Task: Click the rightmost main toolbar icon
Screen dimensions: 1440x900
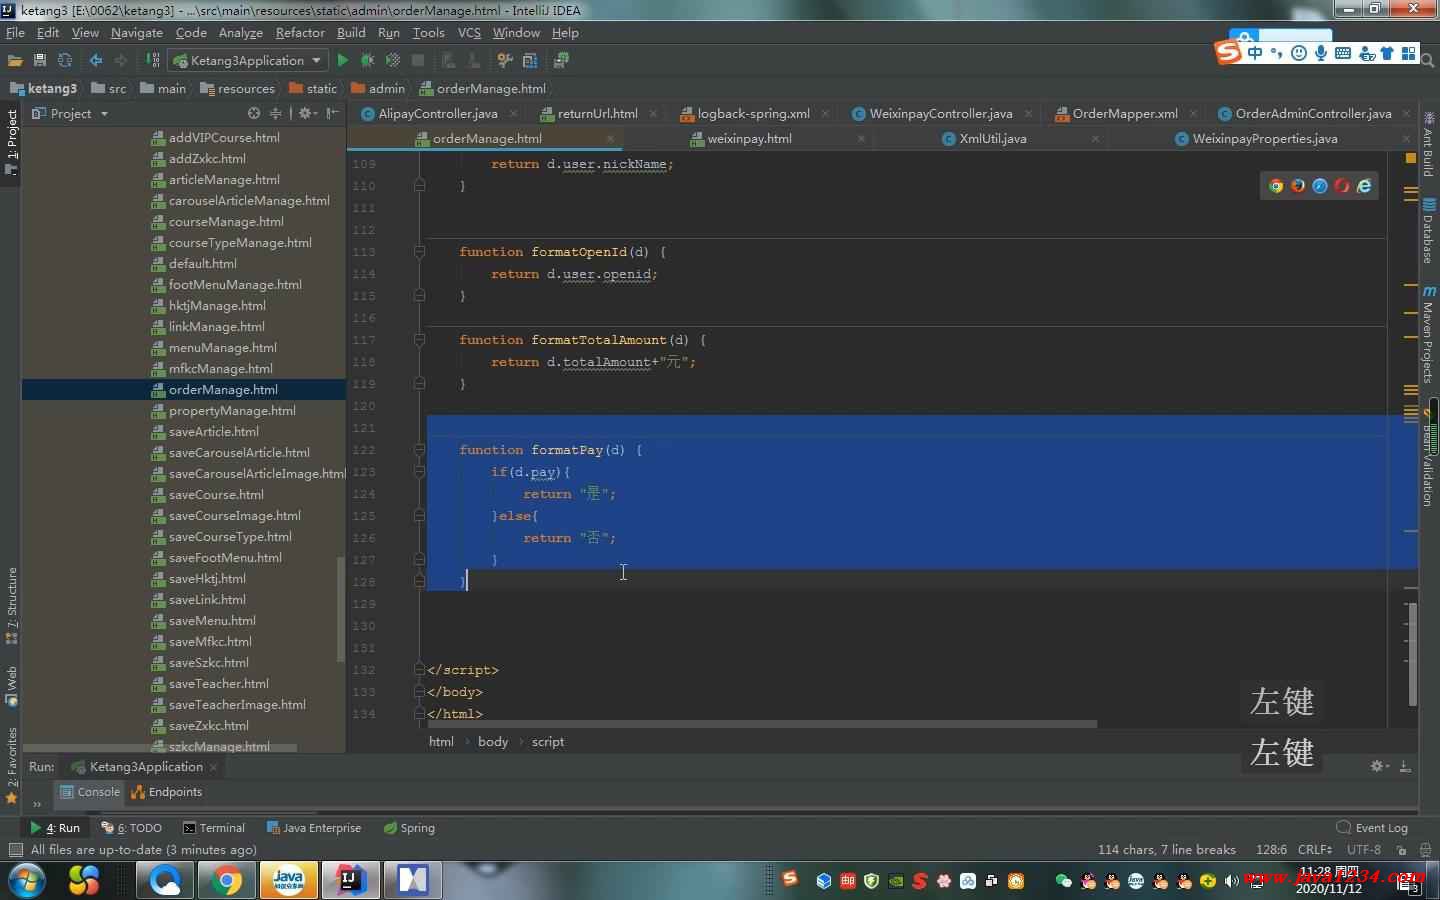Action: (561, 60)
